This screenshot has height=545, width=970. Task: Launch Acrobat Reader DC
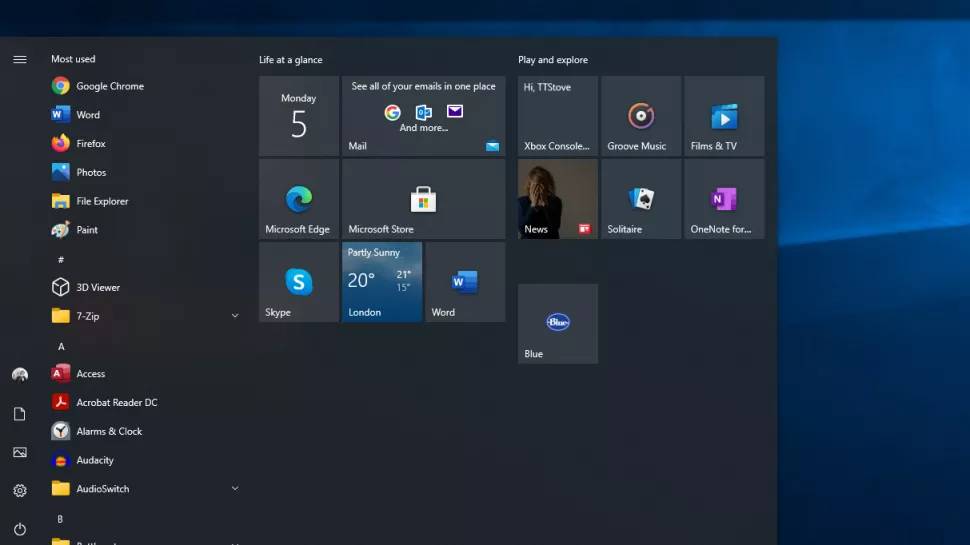tap(146, 402)
